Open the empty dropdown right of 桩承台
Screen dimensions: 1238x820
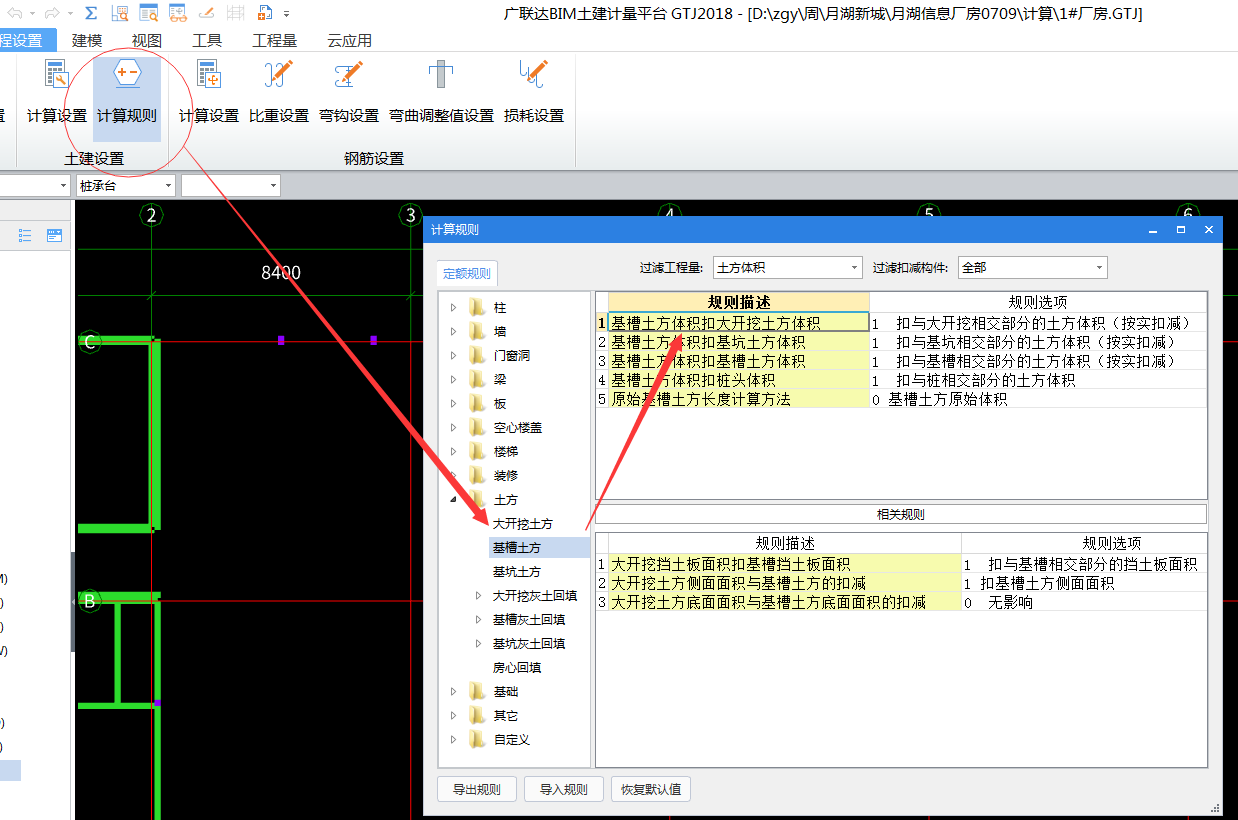point(231,185)
